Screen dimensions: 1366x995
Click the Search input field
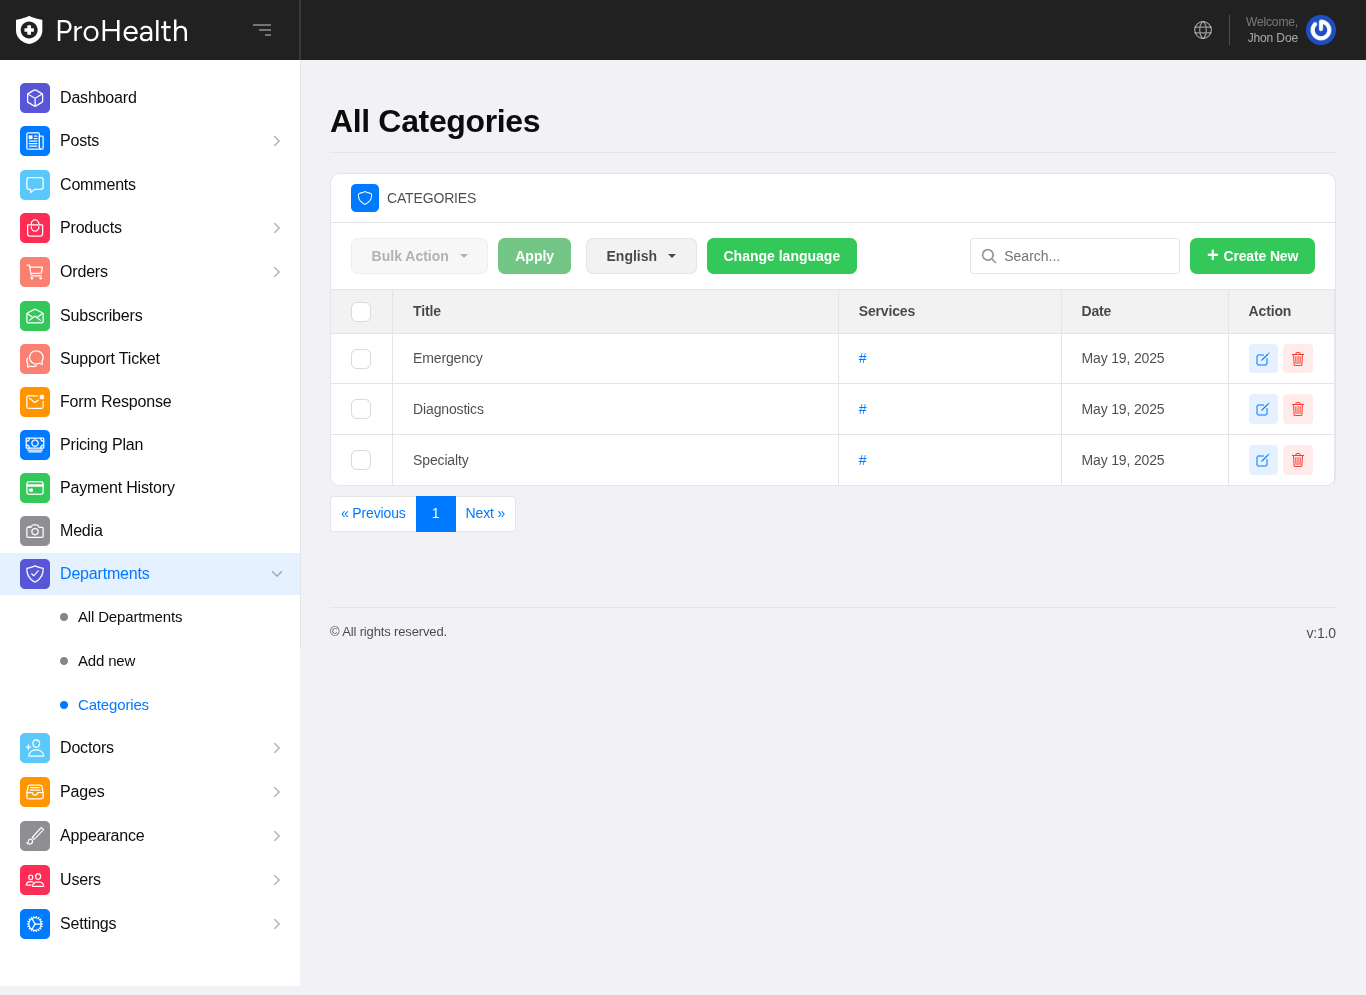[1086, 256]
